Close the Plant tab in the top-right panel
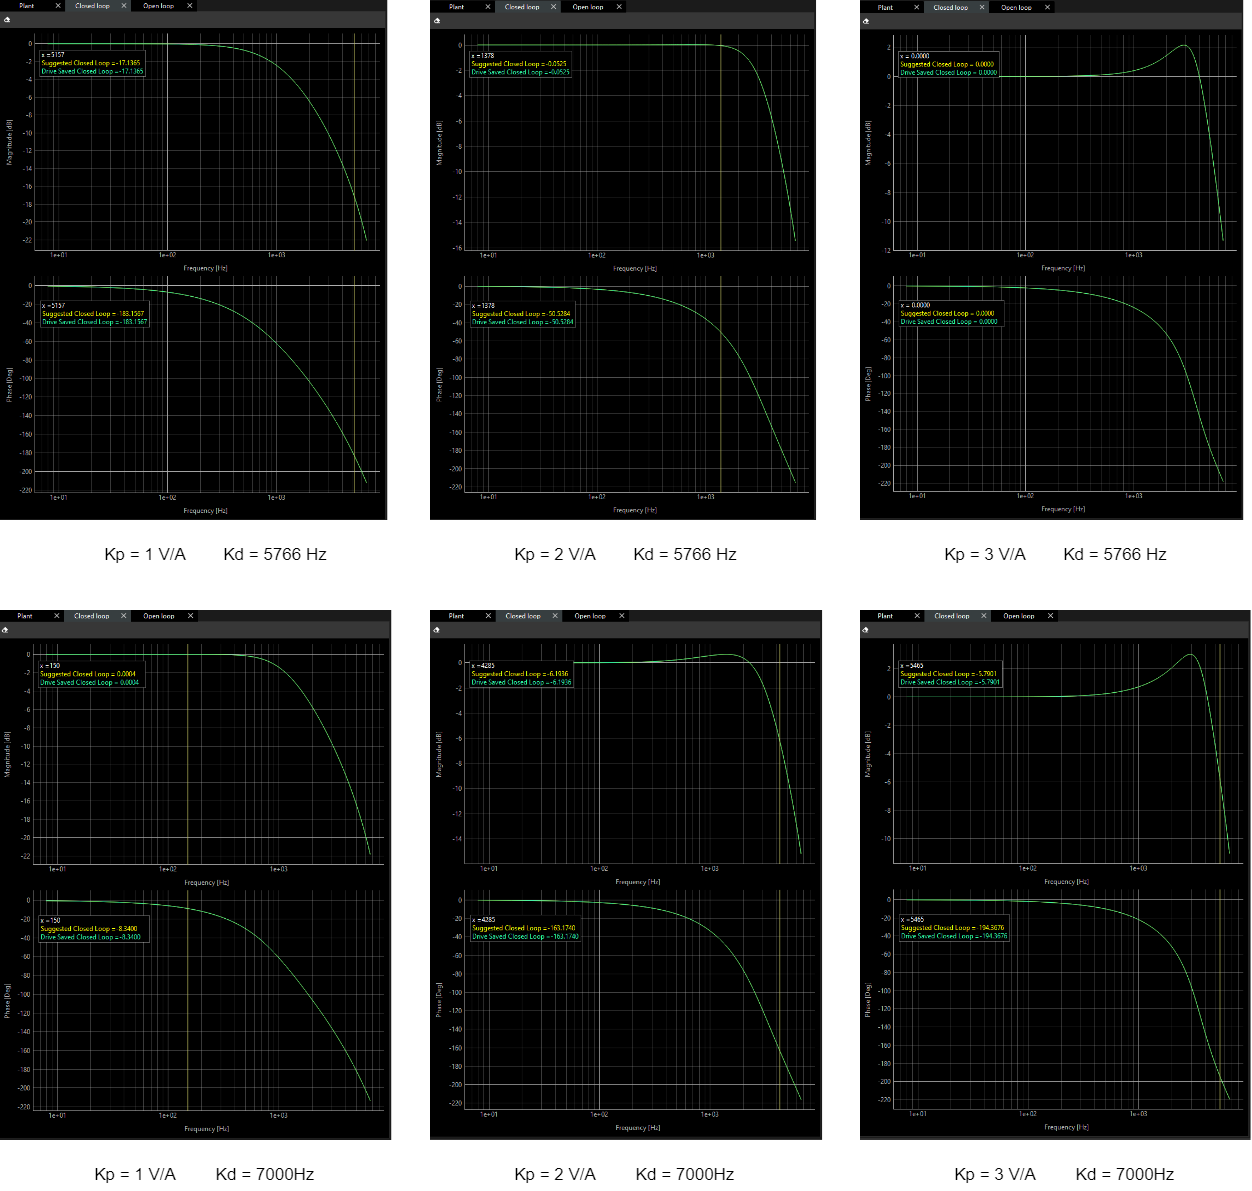 tap(916, 7)
